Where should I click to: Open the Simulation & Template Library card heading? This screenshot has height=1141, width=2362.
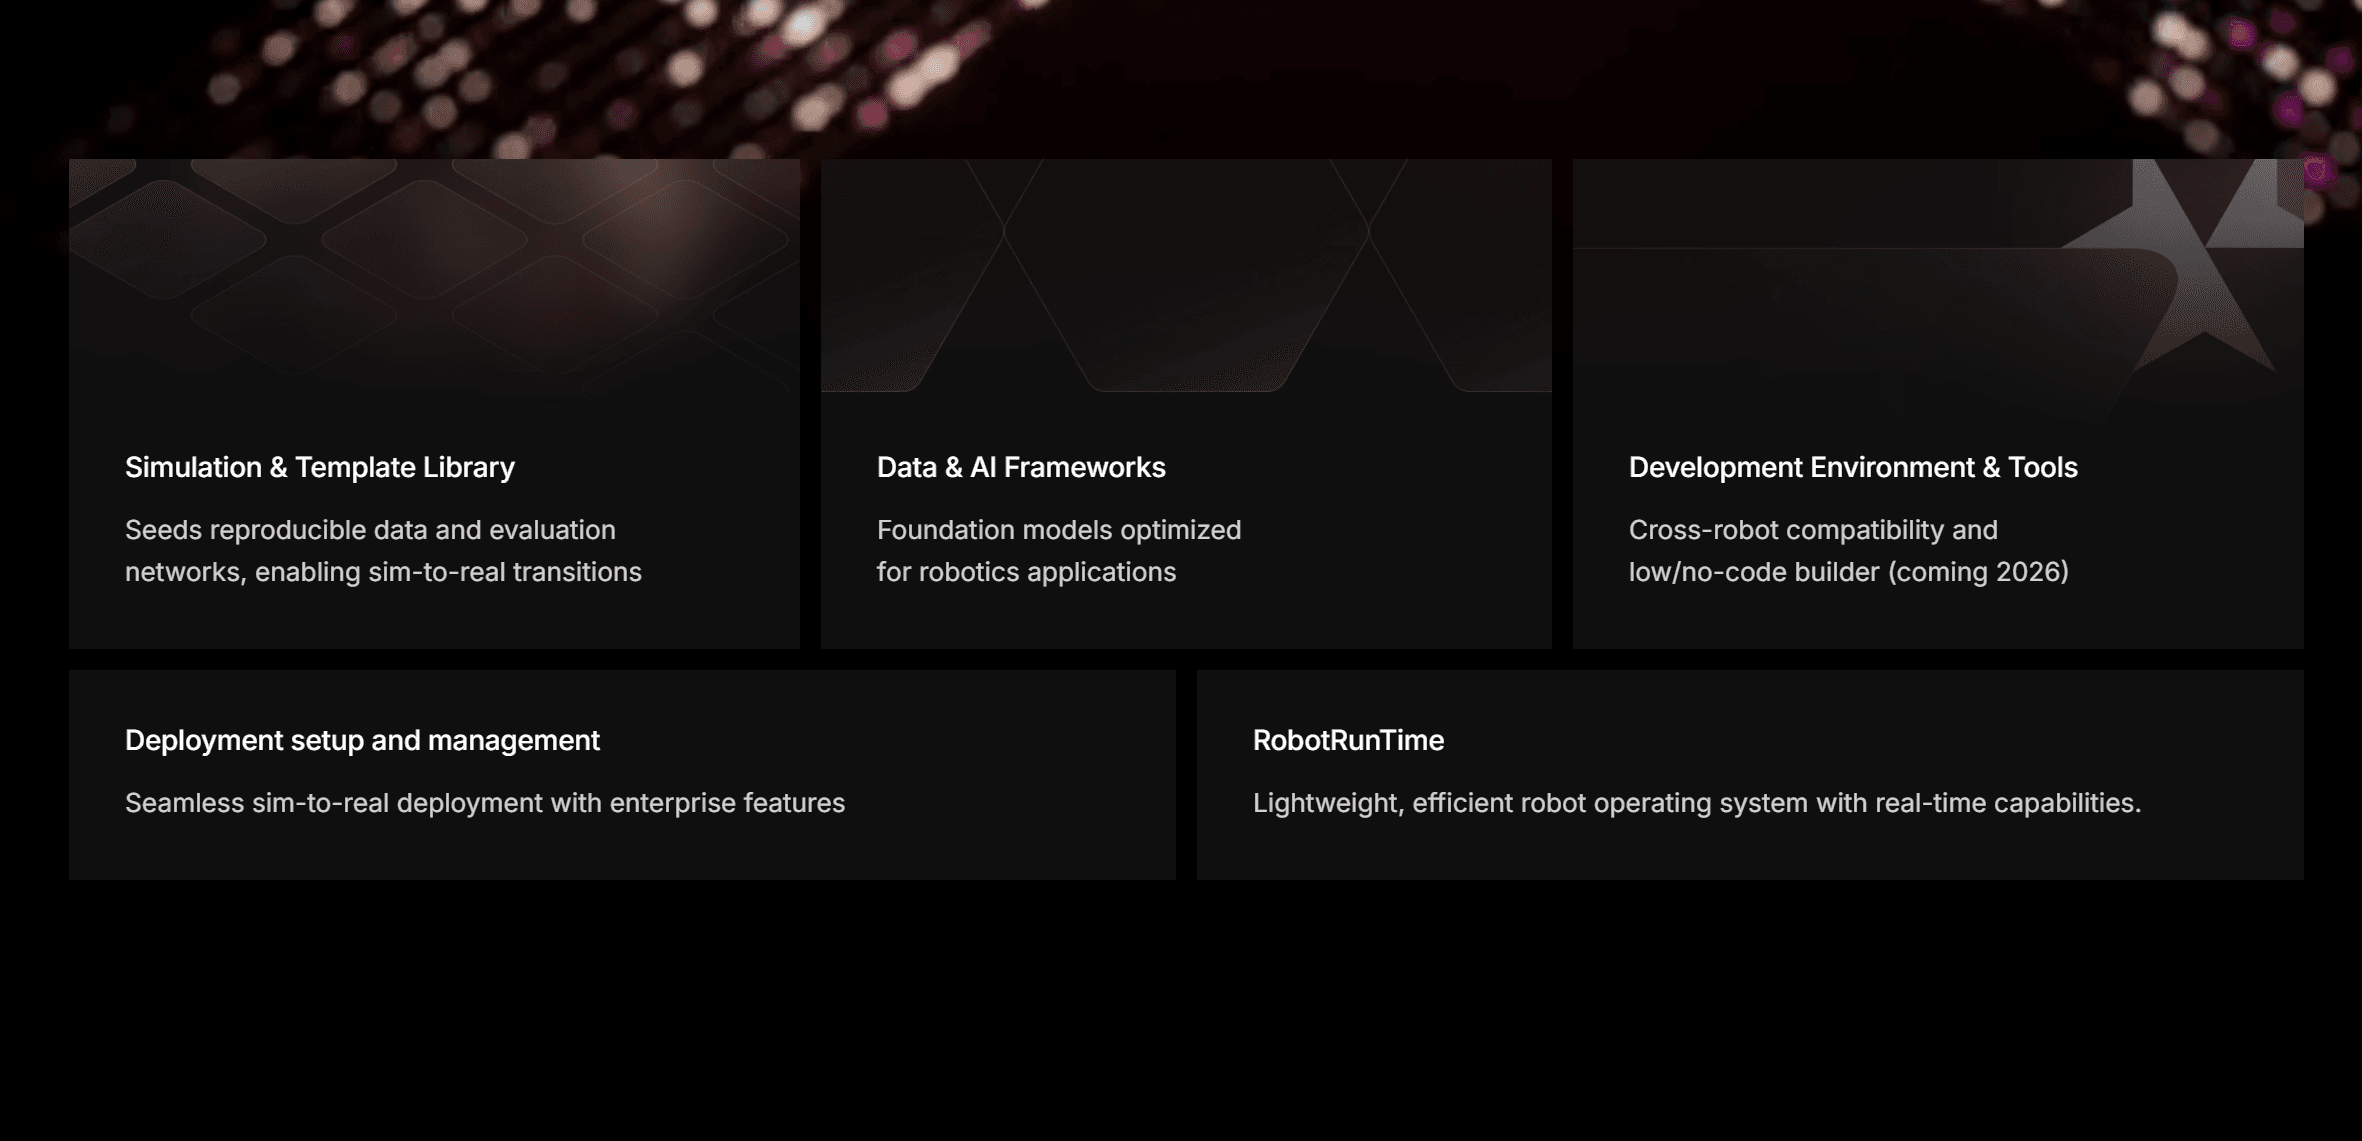click(319, 467)
